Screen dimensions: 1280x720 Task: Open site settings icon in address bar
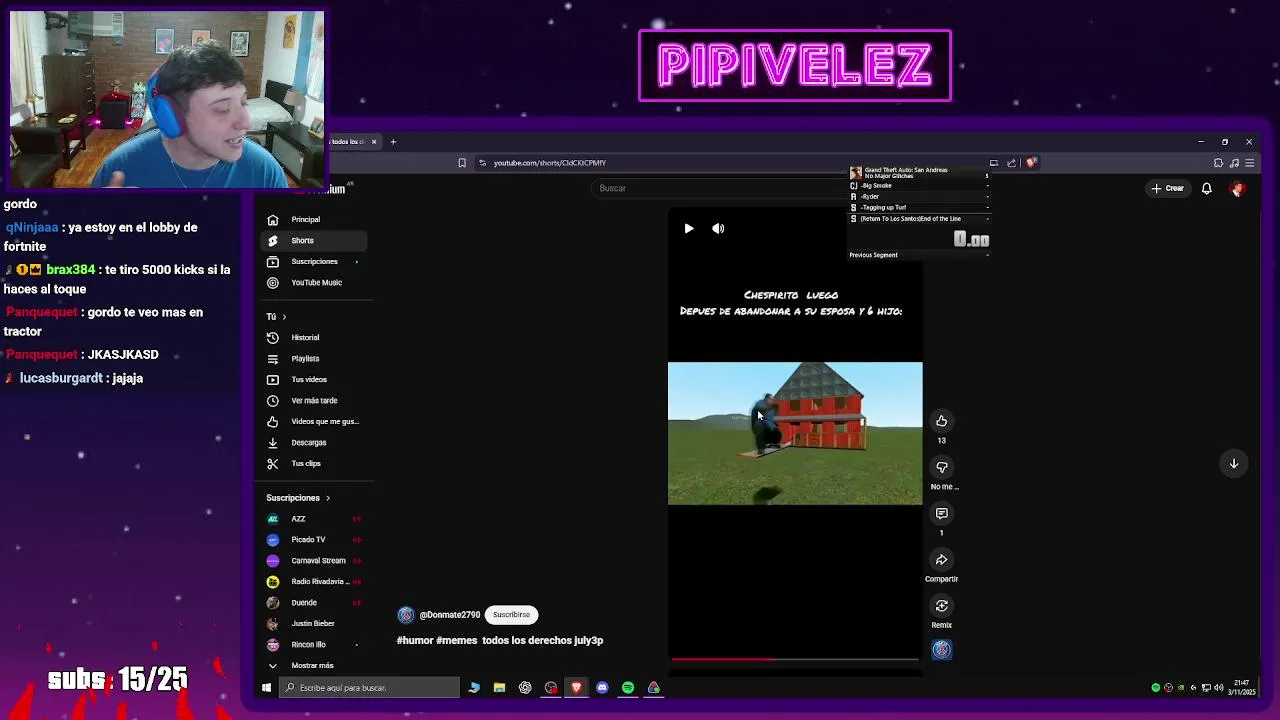click(482, 163)
